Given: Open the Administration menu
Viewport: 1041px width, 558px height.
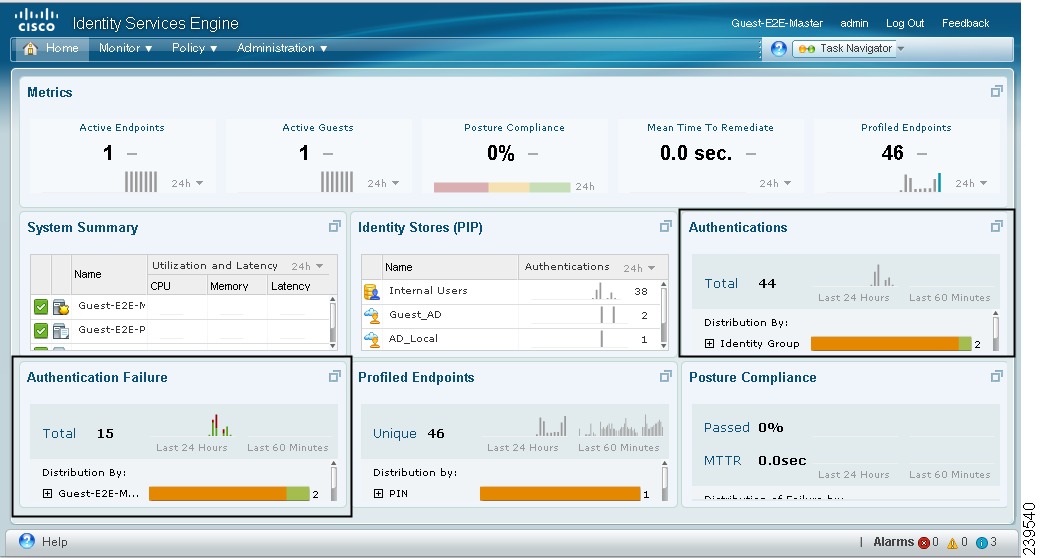Looking at the screenshot, I should click(x=282, y=48).
